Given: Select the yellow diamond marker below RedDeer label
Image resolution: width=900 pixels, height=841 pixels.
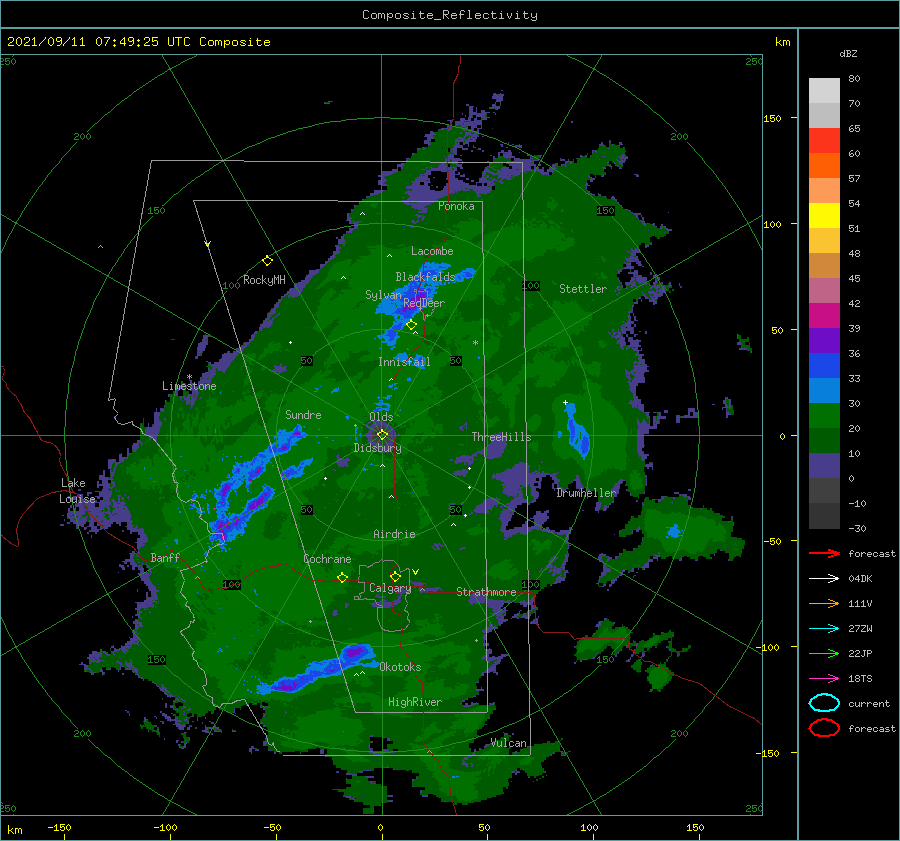Looking at the screenshot, I should 411,325.
